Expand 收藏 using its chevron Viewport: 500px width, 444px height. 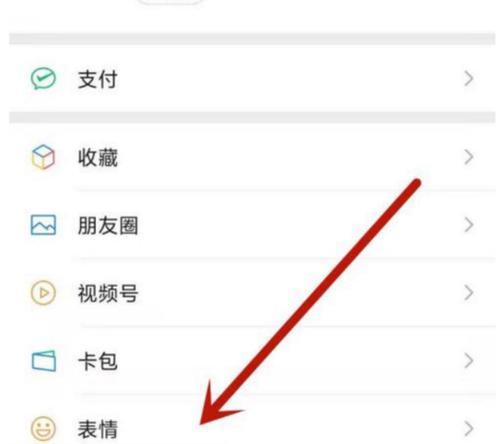469,157
